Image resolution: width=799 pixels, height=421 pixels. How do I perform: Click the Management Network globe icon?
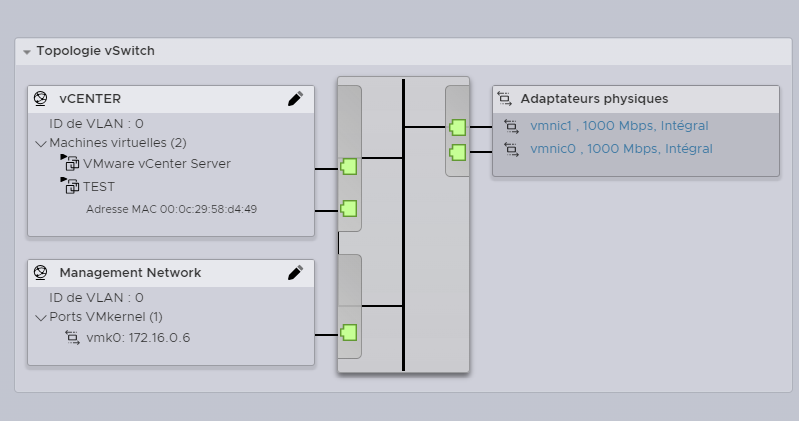(41, 272)
